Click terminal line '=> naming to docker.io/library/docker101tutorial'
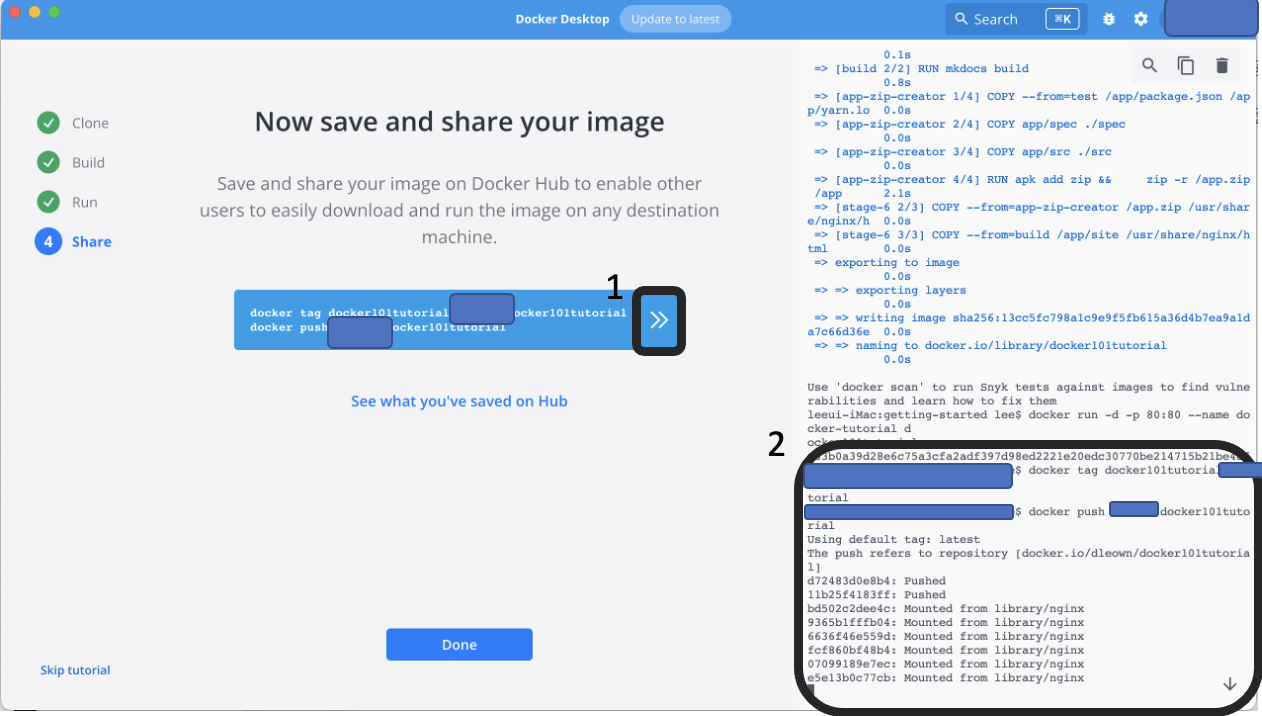 click(x=990, y=345)
